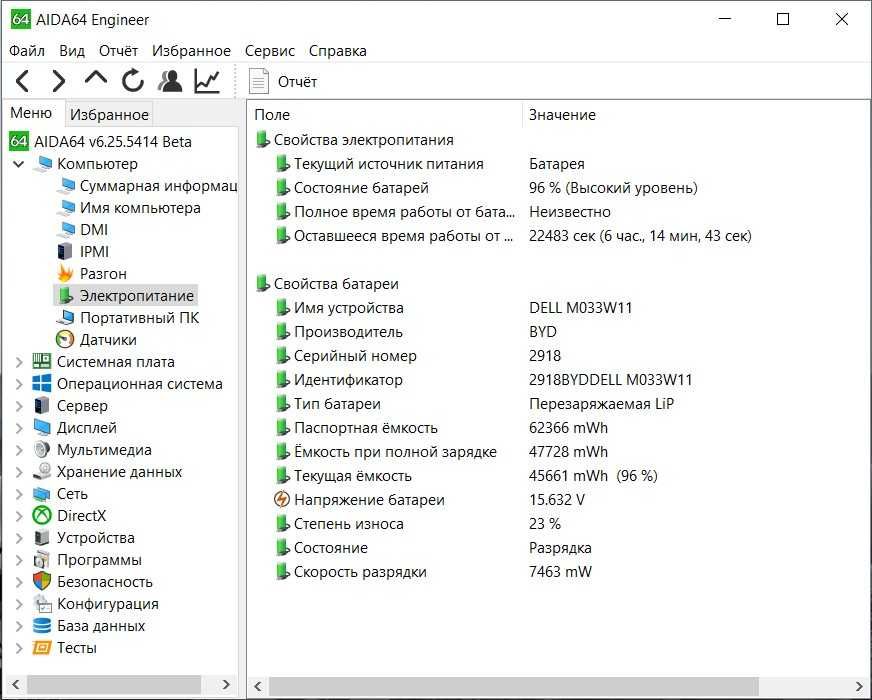
Task: Expand the Операционная система node
Action: (x=18, y=384)
